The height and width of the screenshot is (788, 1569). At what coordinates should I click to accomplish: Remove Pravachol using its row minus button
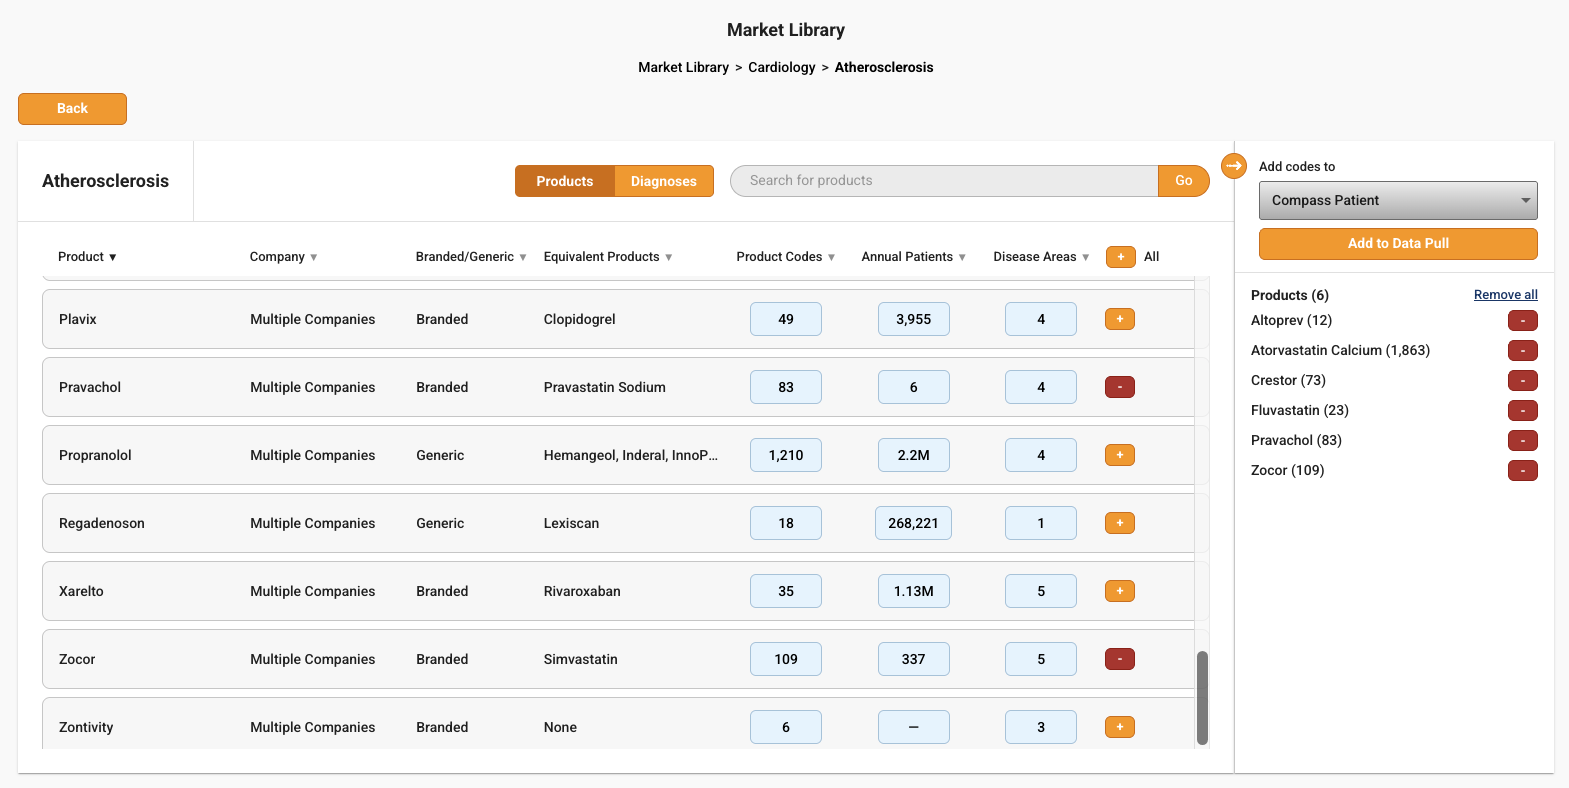point(1120,387)
